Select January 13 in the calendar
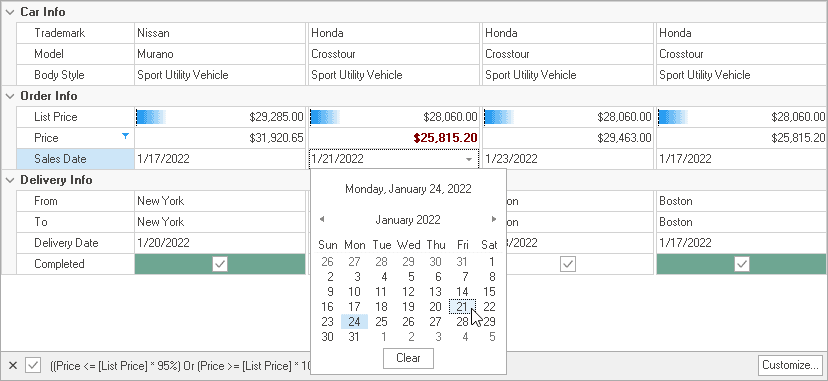 coord(435,292)
